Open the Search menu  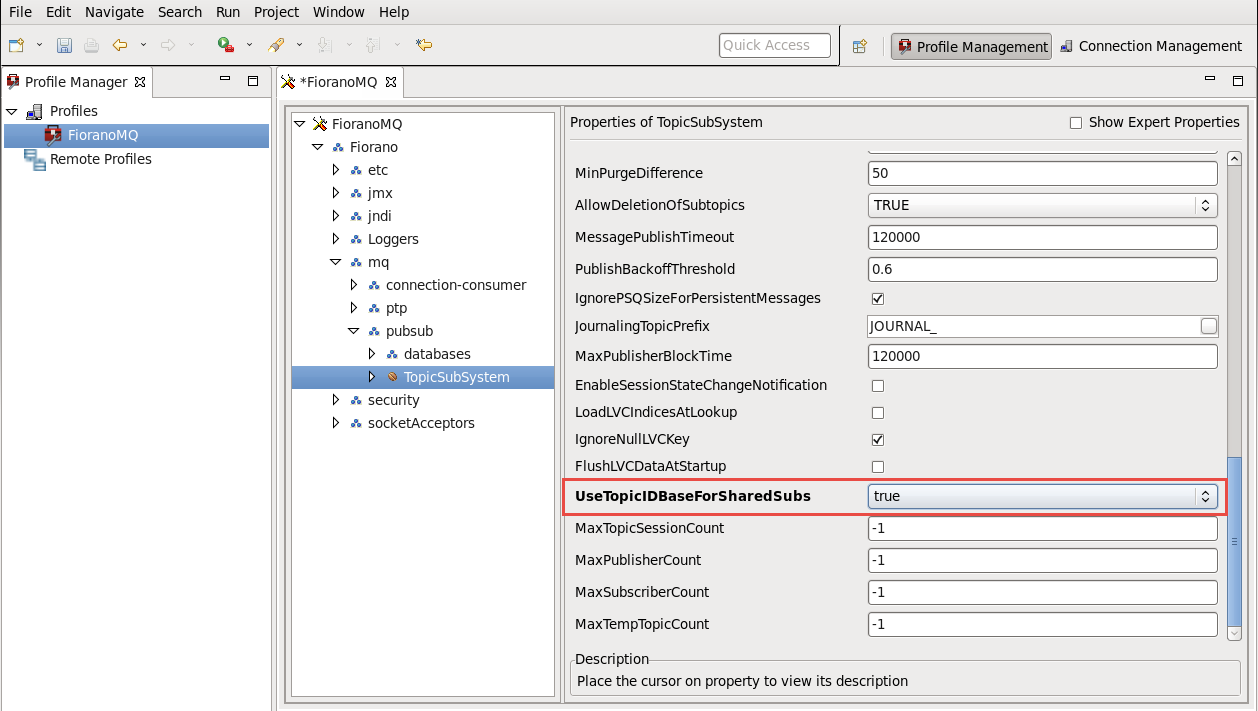click(180, 12)
